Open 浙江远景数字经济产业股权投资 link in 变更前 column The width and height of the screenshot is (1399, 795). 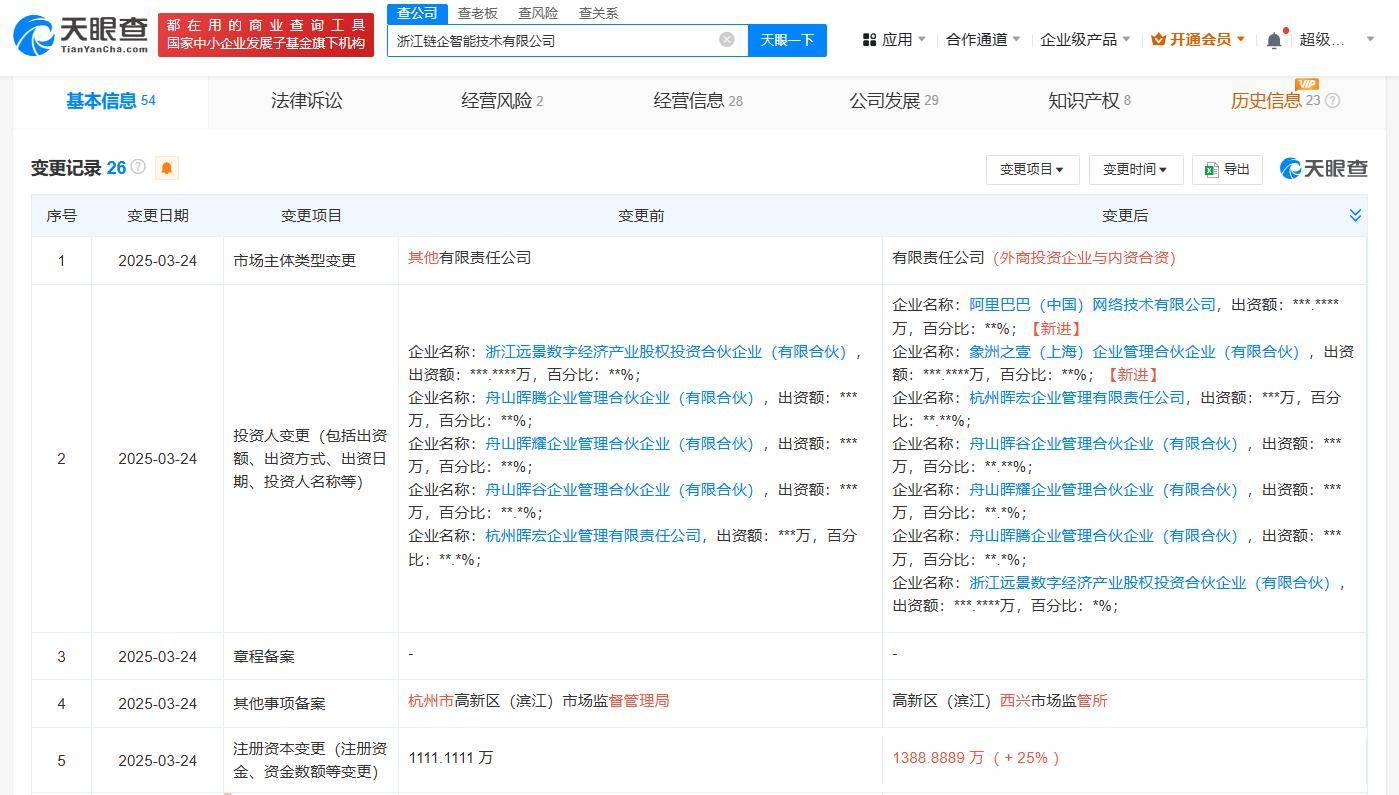[666, 351]
